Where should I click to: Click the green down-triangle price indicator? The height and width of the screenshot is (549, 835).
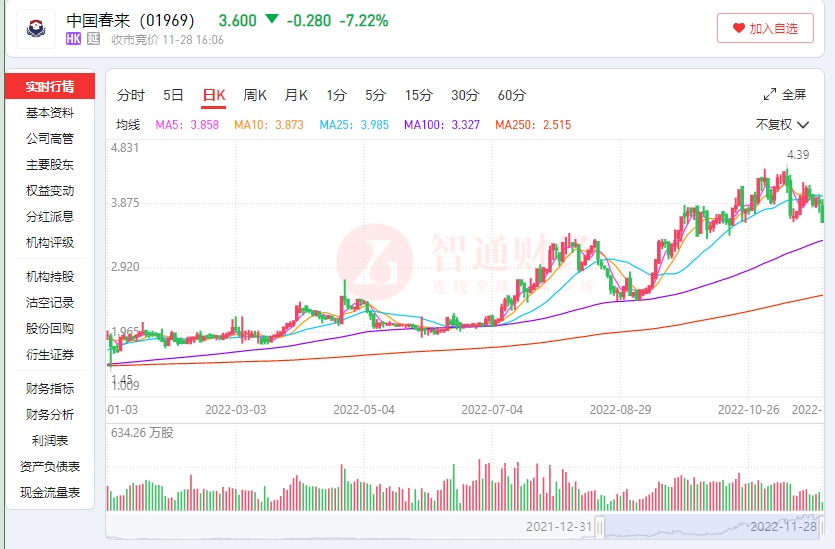[x=272, y=20]
